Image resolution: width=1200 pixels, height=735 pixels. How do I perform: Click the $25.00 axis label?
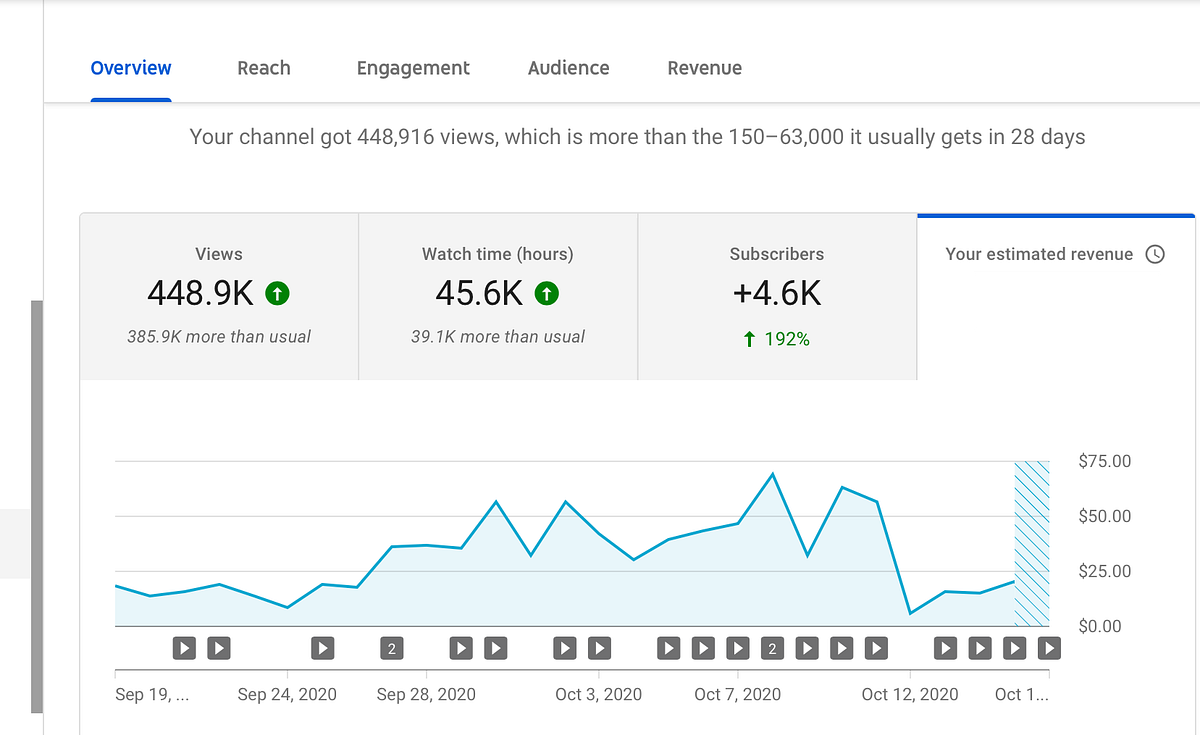[x=1105, y=571]
